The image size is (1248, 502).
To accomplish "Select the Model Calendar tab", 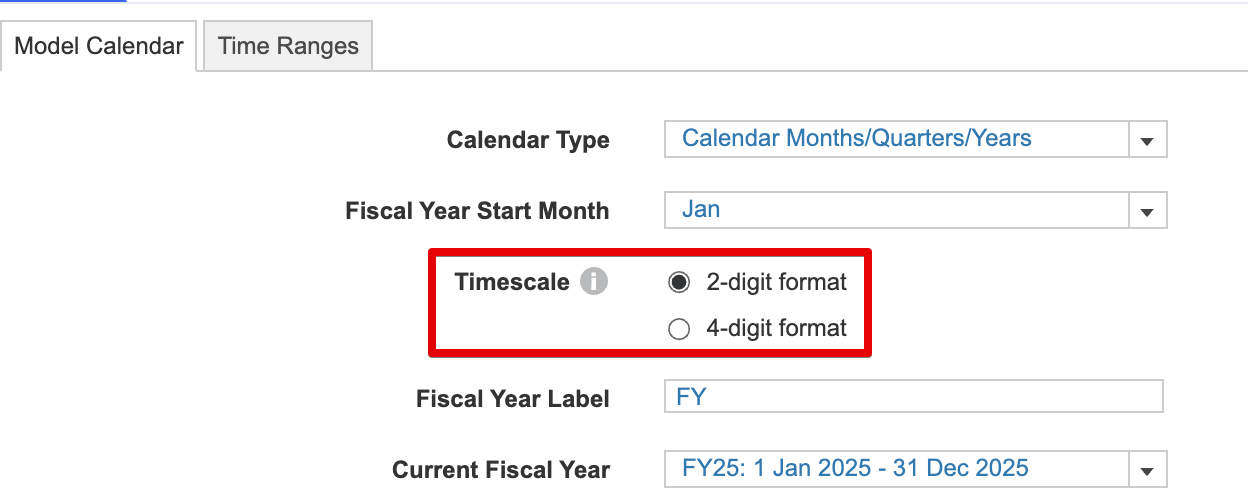I will (99, 46).
